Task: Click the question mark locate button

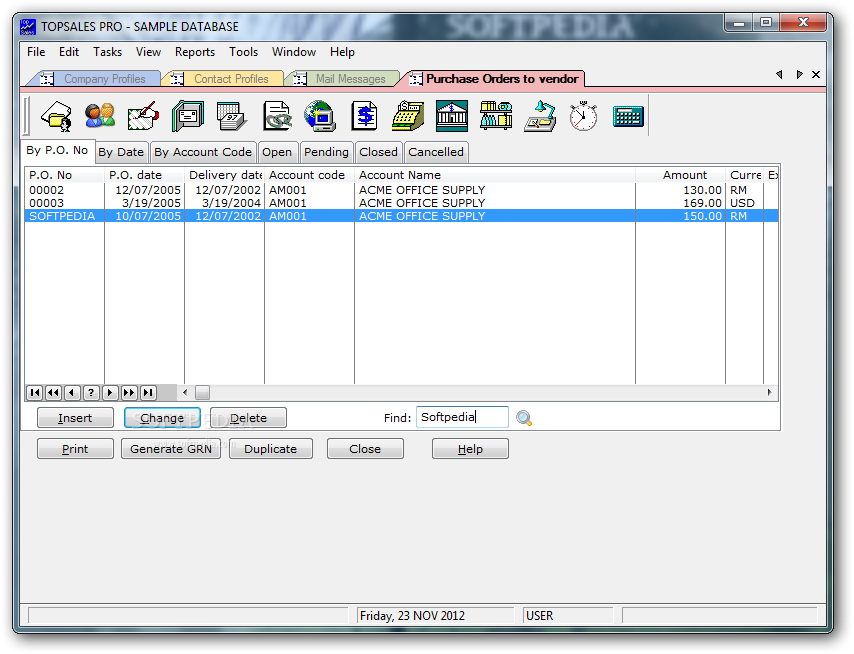Action: [x=91, y=393]
